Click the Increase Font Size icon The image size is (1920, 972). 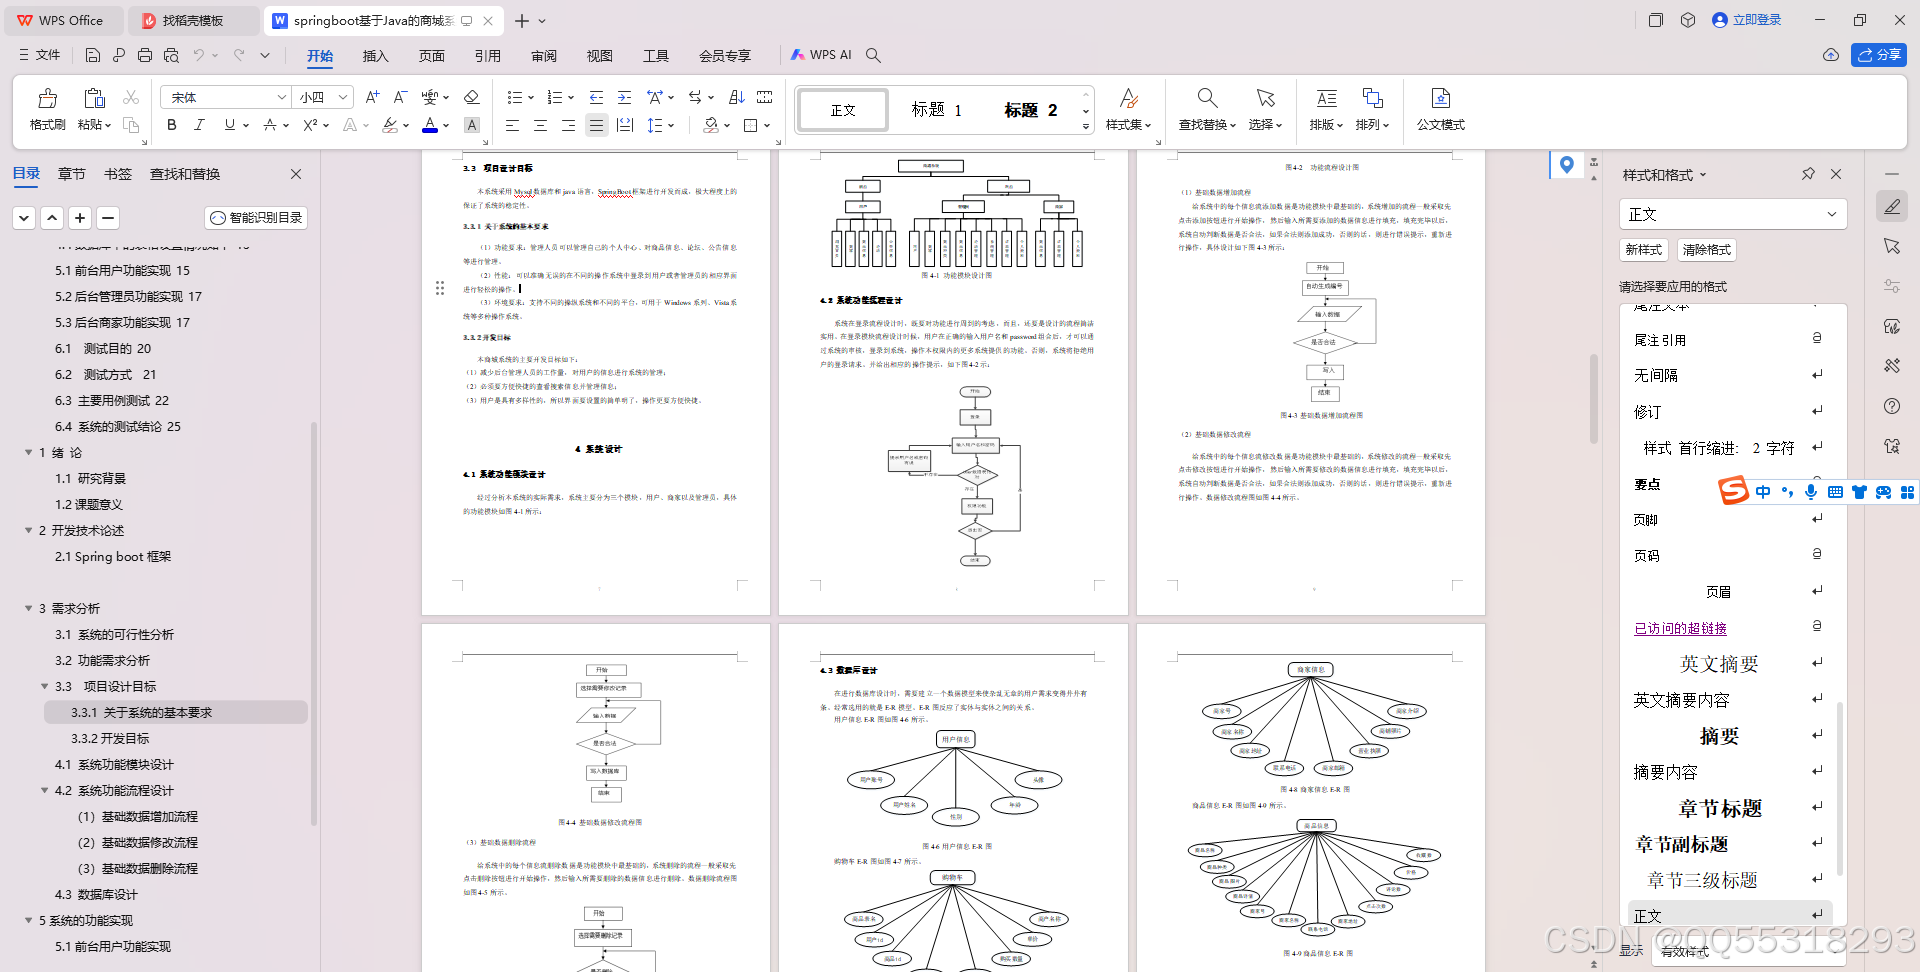coord(372,97)
